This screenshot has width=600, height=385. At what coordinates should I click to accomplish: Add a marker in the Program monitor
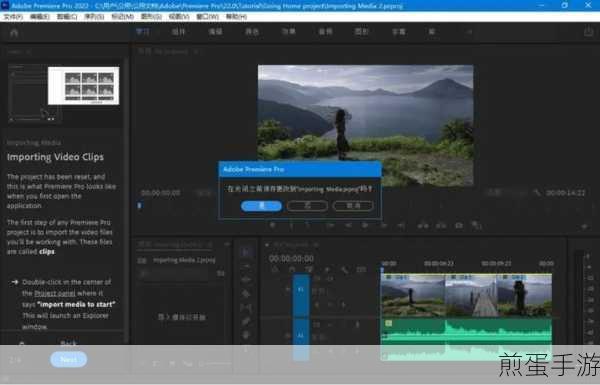272,225
